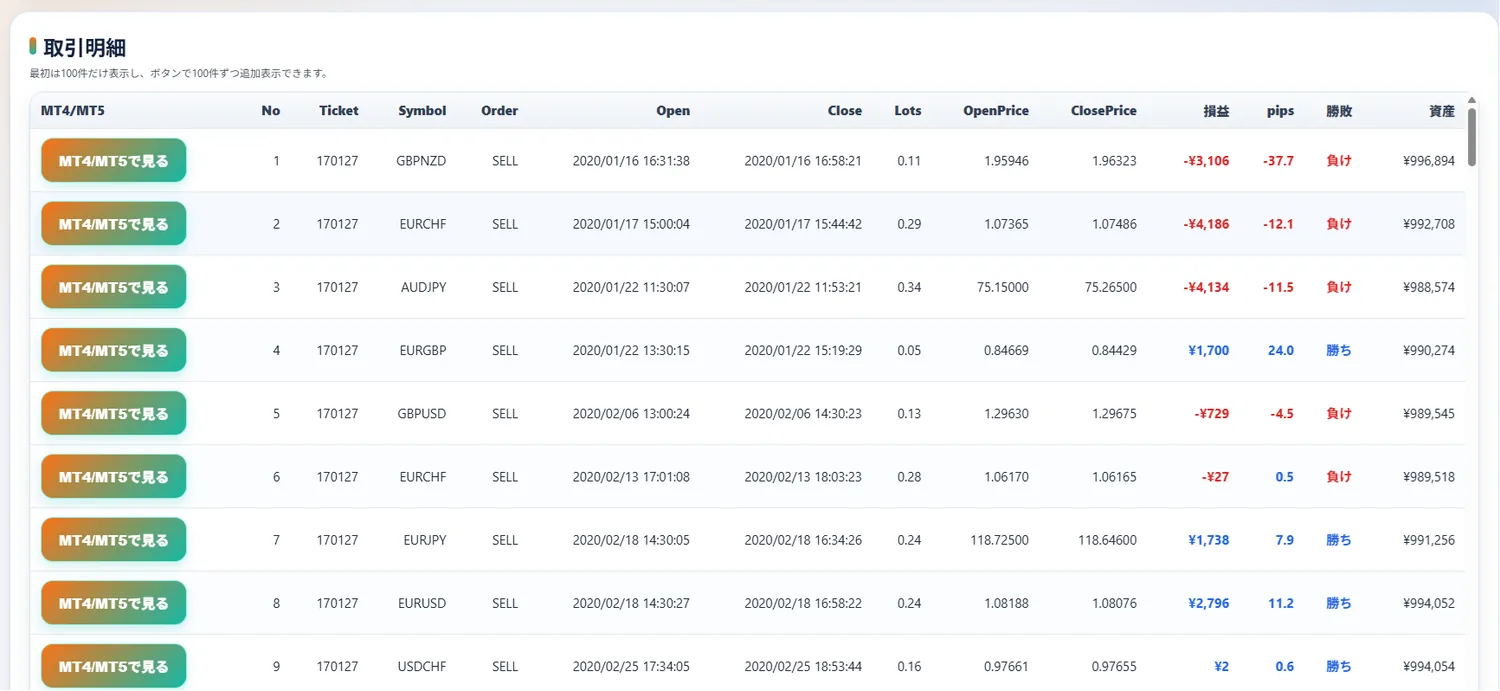Click the Open date column header
The image size is (1500, 691).
click(x=673, y=111)
